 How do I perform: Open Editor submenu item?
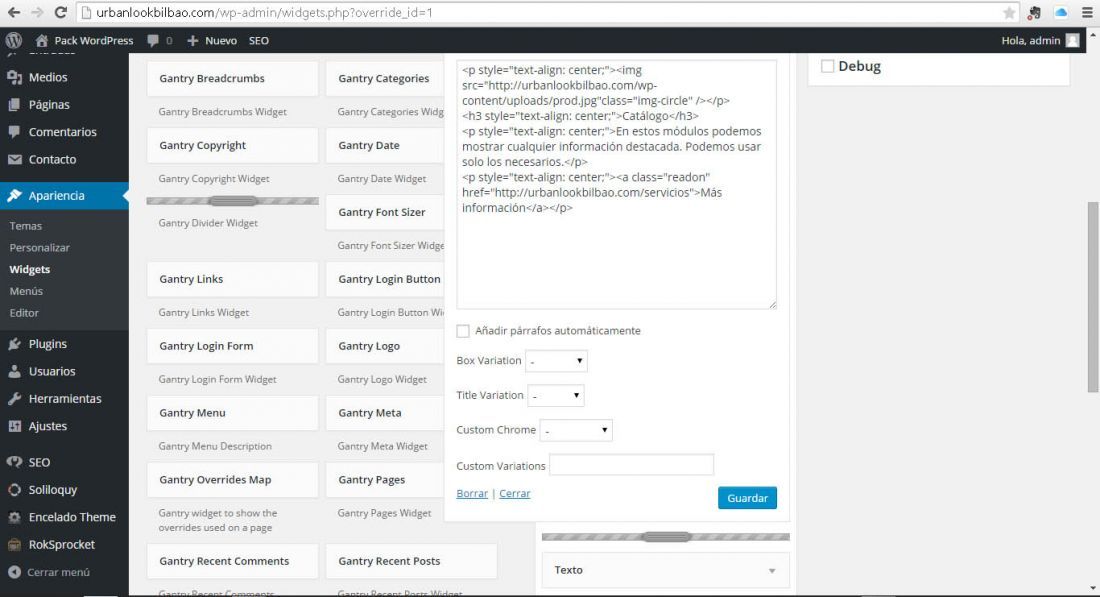click(24, 313)
